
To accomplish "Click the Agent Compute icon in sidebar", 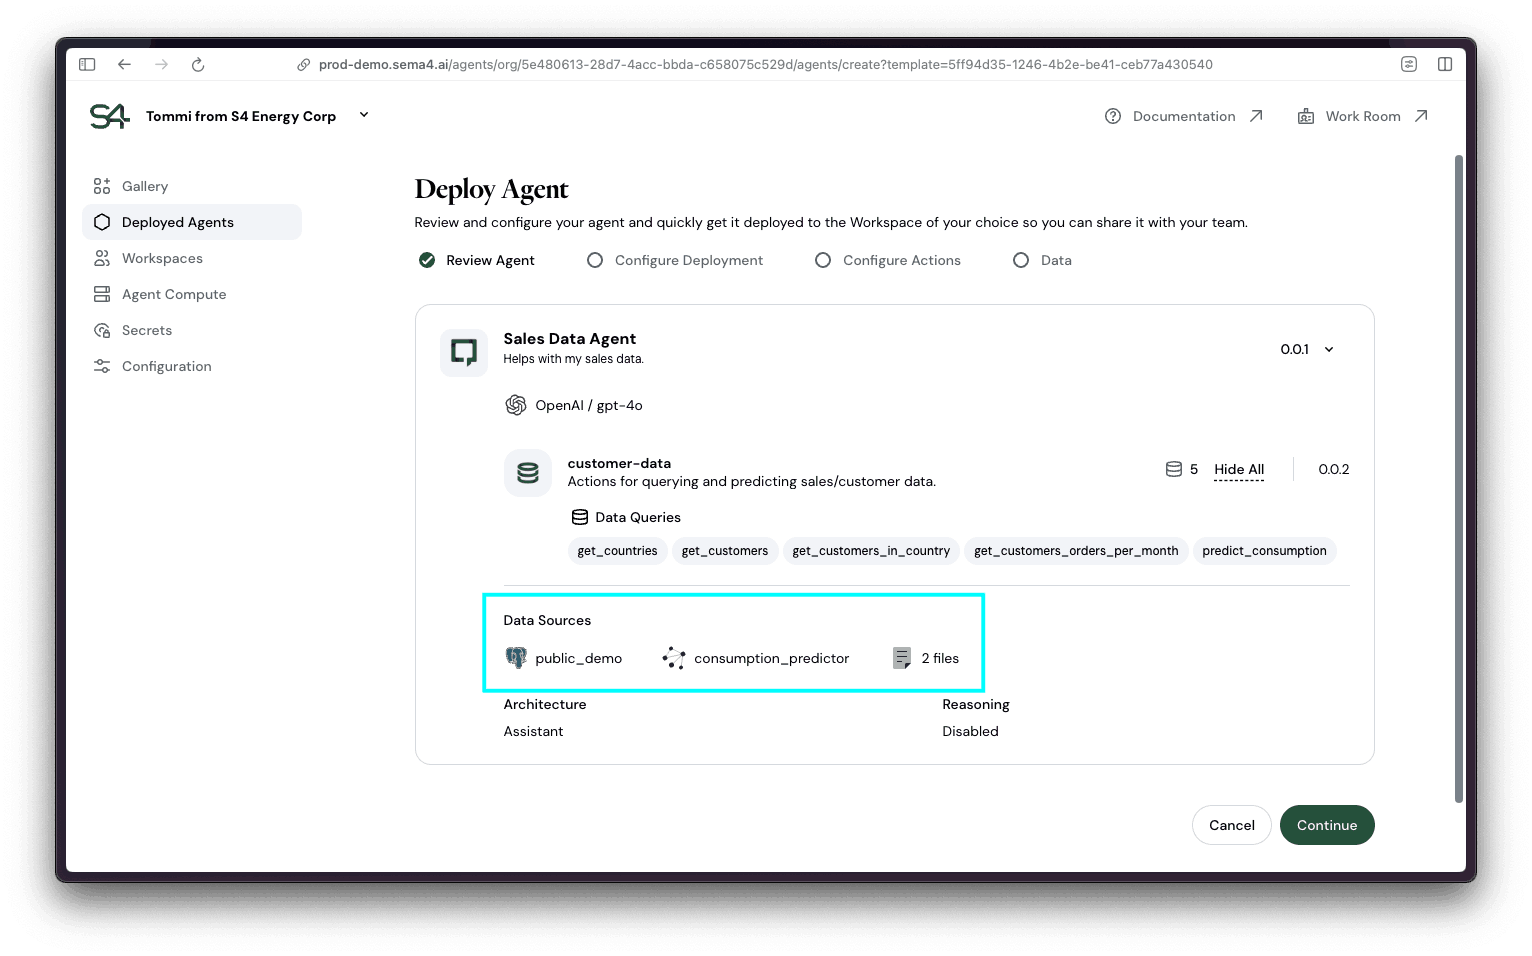I will point(101,293).
